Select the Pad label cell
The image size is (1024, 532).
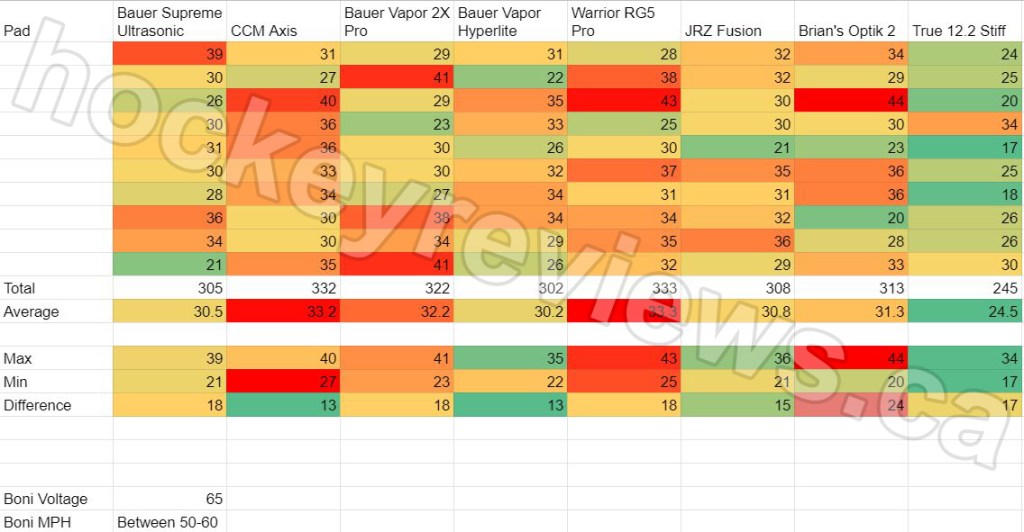(17, 31)
